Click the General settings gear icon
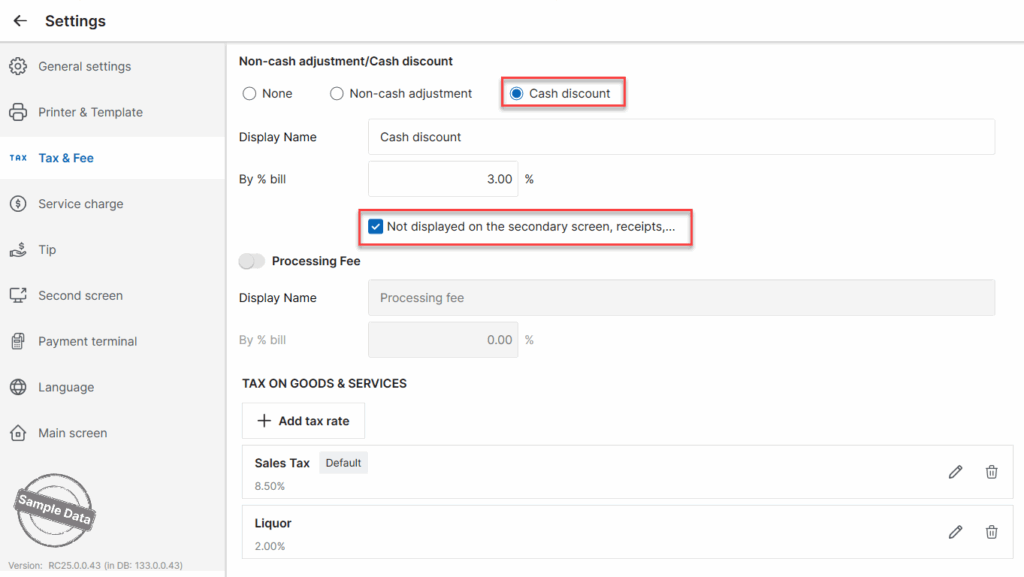The height and width of the screenshot is (577, 1024). pyautogui.click(x=18, y=67)
